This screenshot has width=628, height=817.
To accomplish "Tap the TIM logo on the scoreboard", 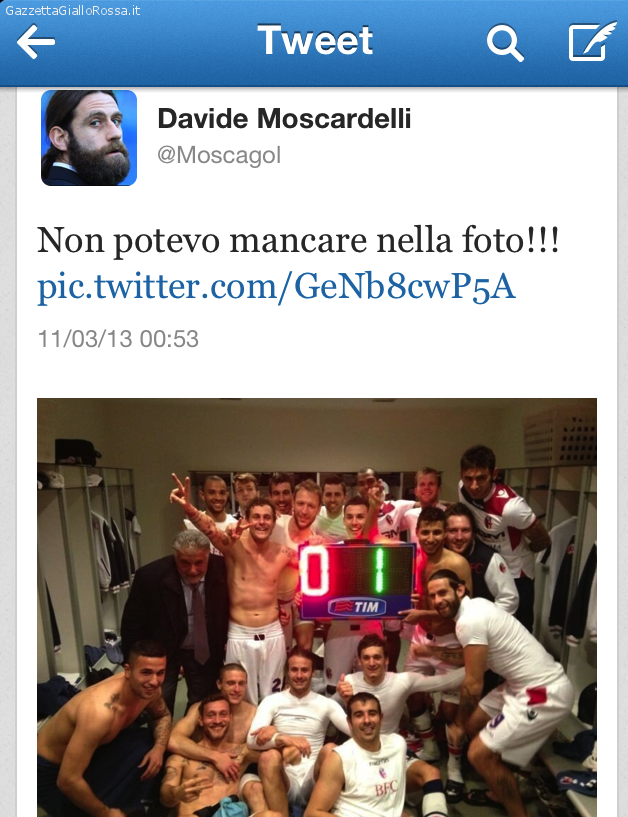I will point(356,606).
